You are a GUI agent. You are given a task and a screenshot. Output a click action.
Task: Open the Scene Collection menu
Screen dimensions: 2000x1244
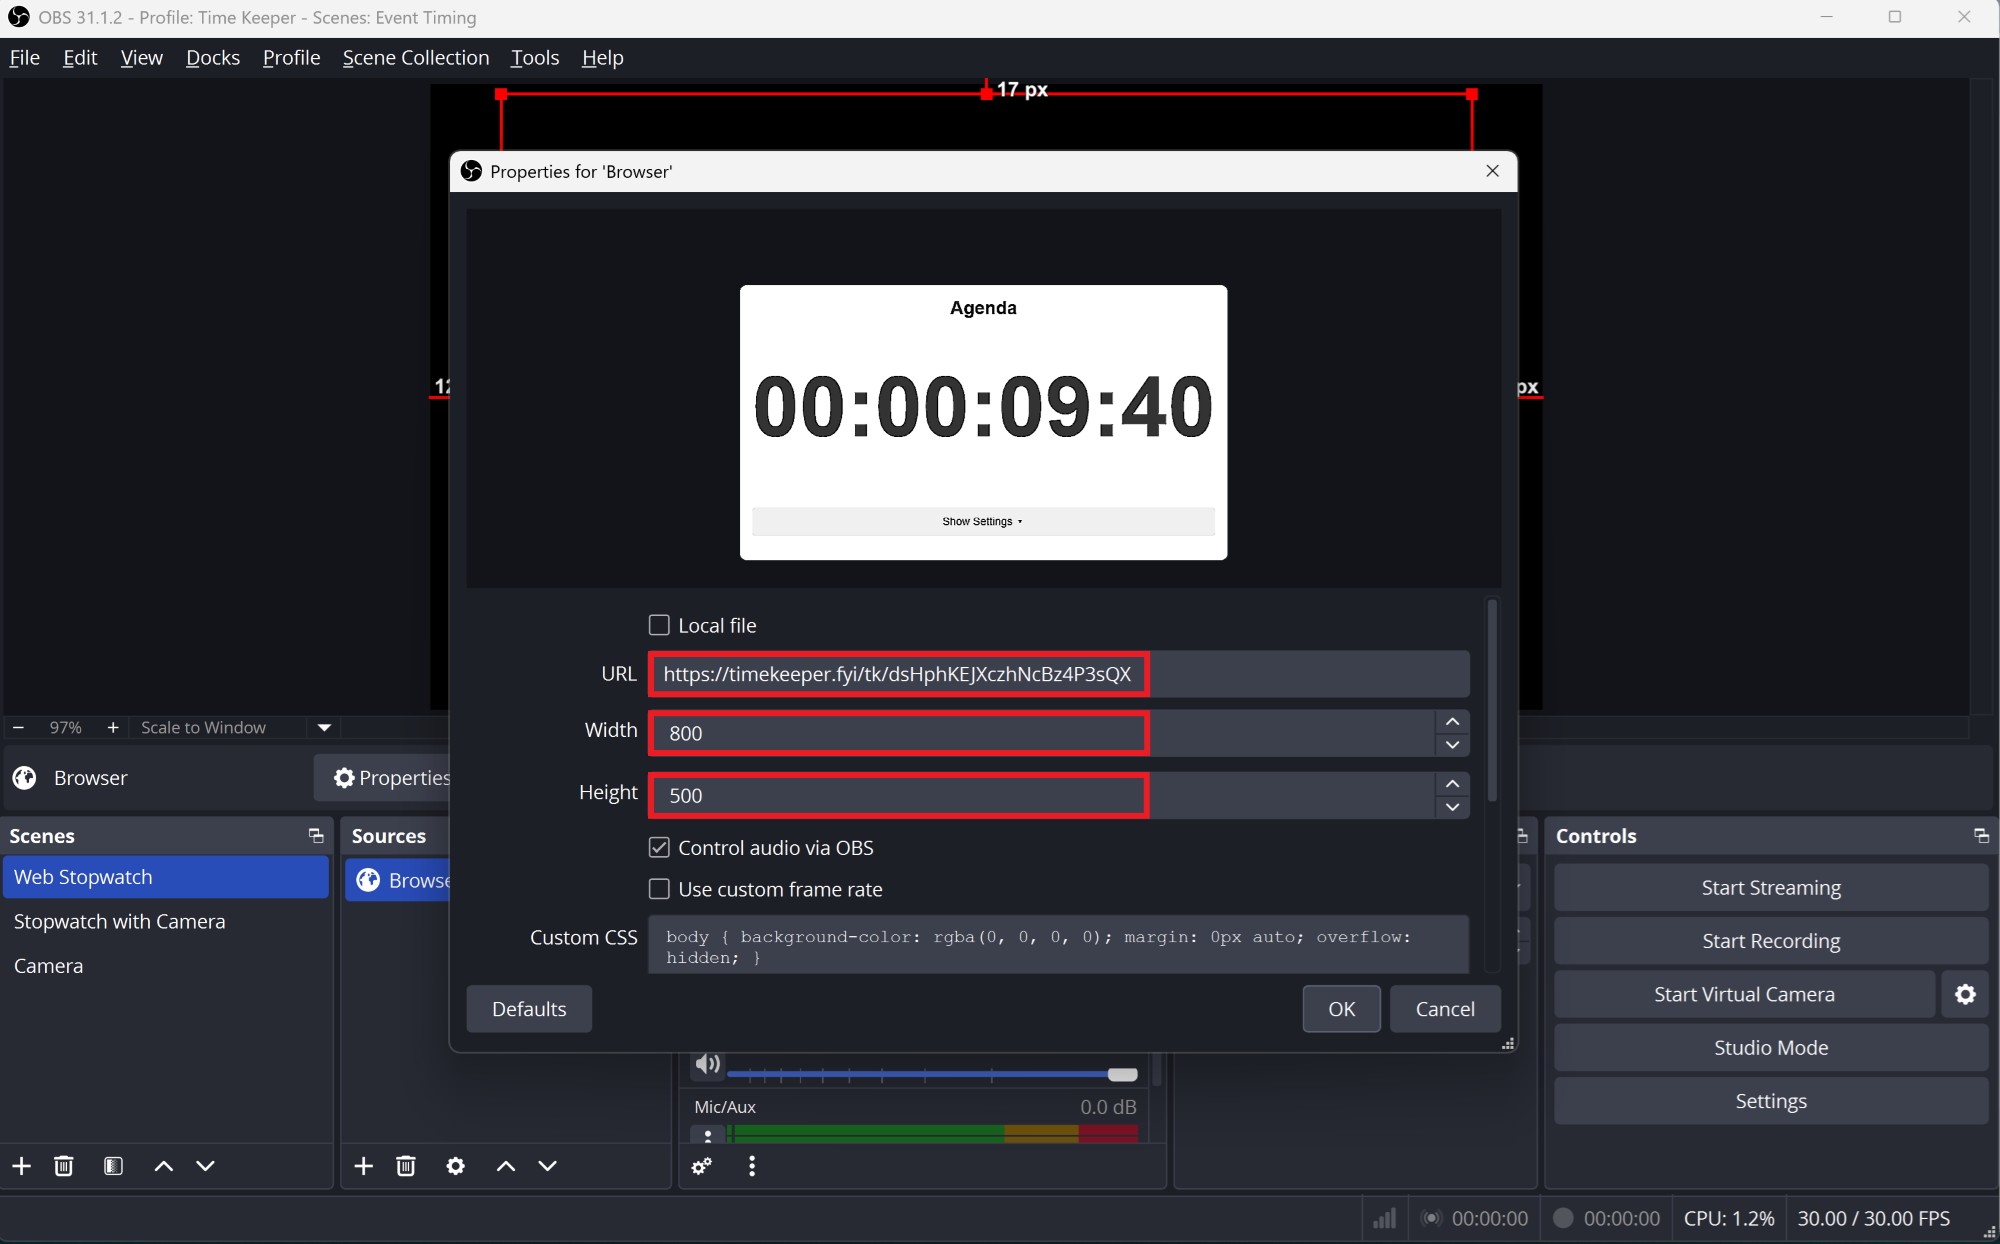416,58
